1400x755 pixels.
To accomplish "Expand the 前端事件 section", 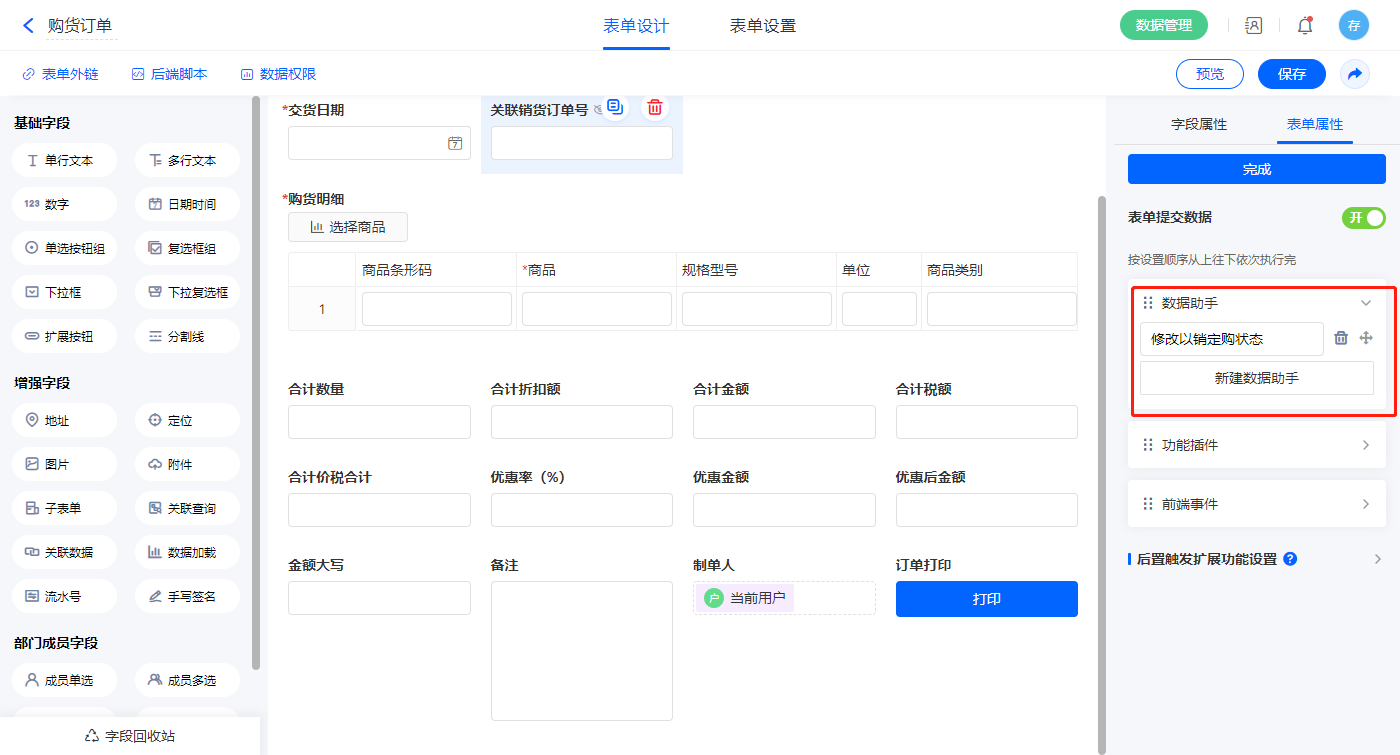I will pyautogui.click(x=1366, y=504).
